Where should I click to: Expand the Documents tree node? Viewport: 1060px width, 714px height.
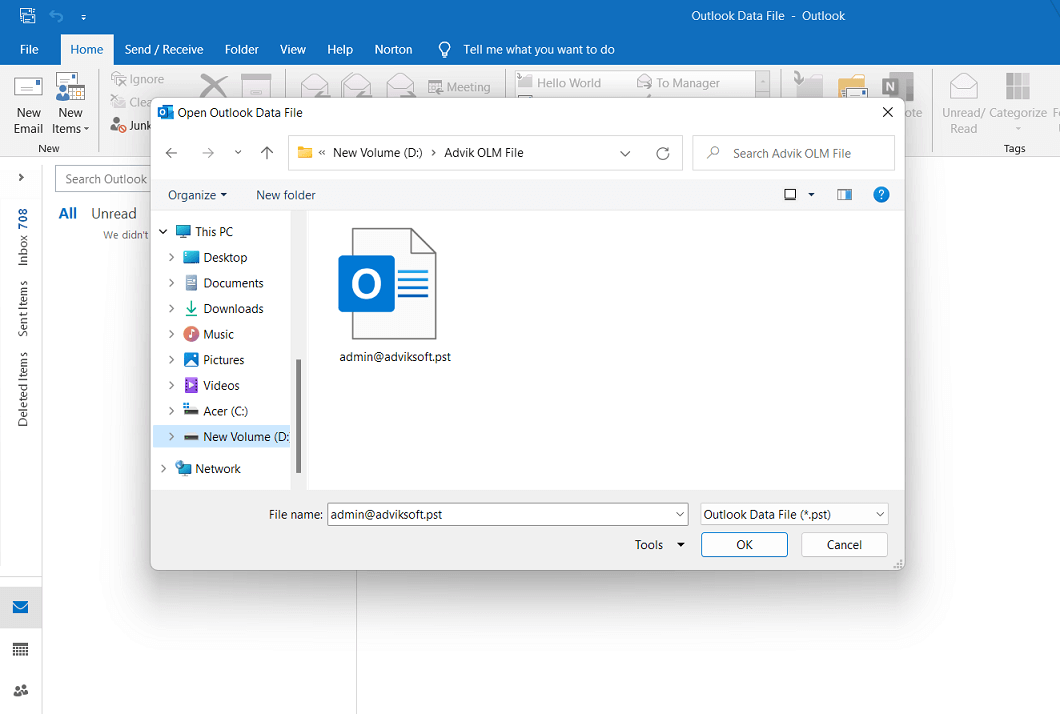pyautogui.click(x=171, y=283)
